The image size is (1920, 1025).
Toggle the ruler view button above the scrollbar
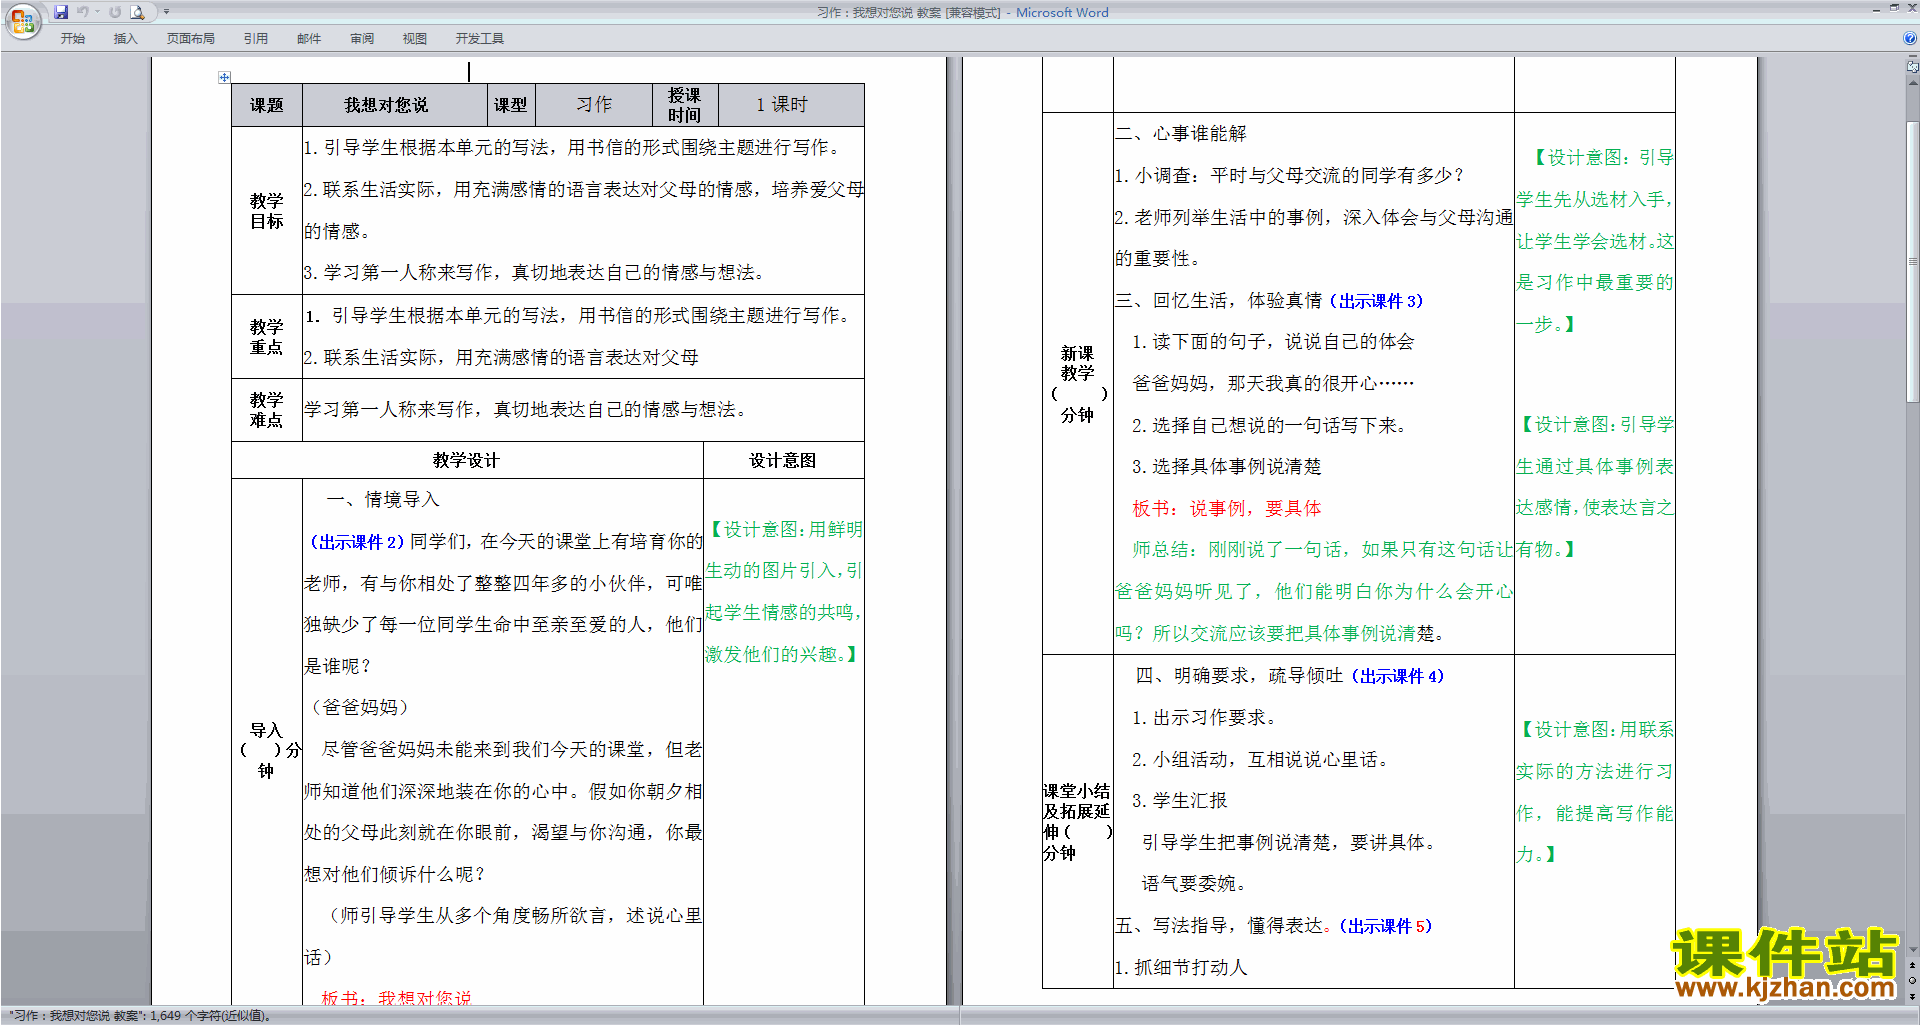(x=1912, y=67)
